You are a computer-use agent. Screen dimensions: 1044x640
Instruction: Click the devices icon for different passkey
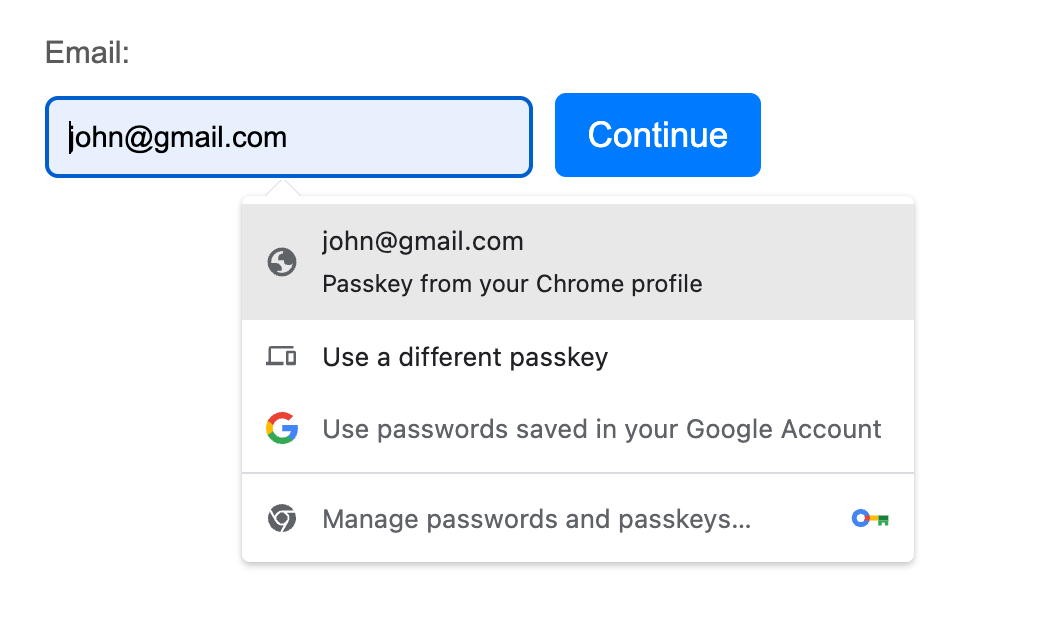[x=281, y=356]
